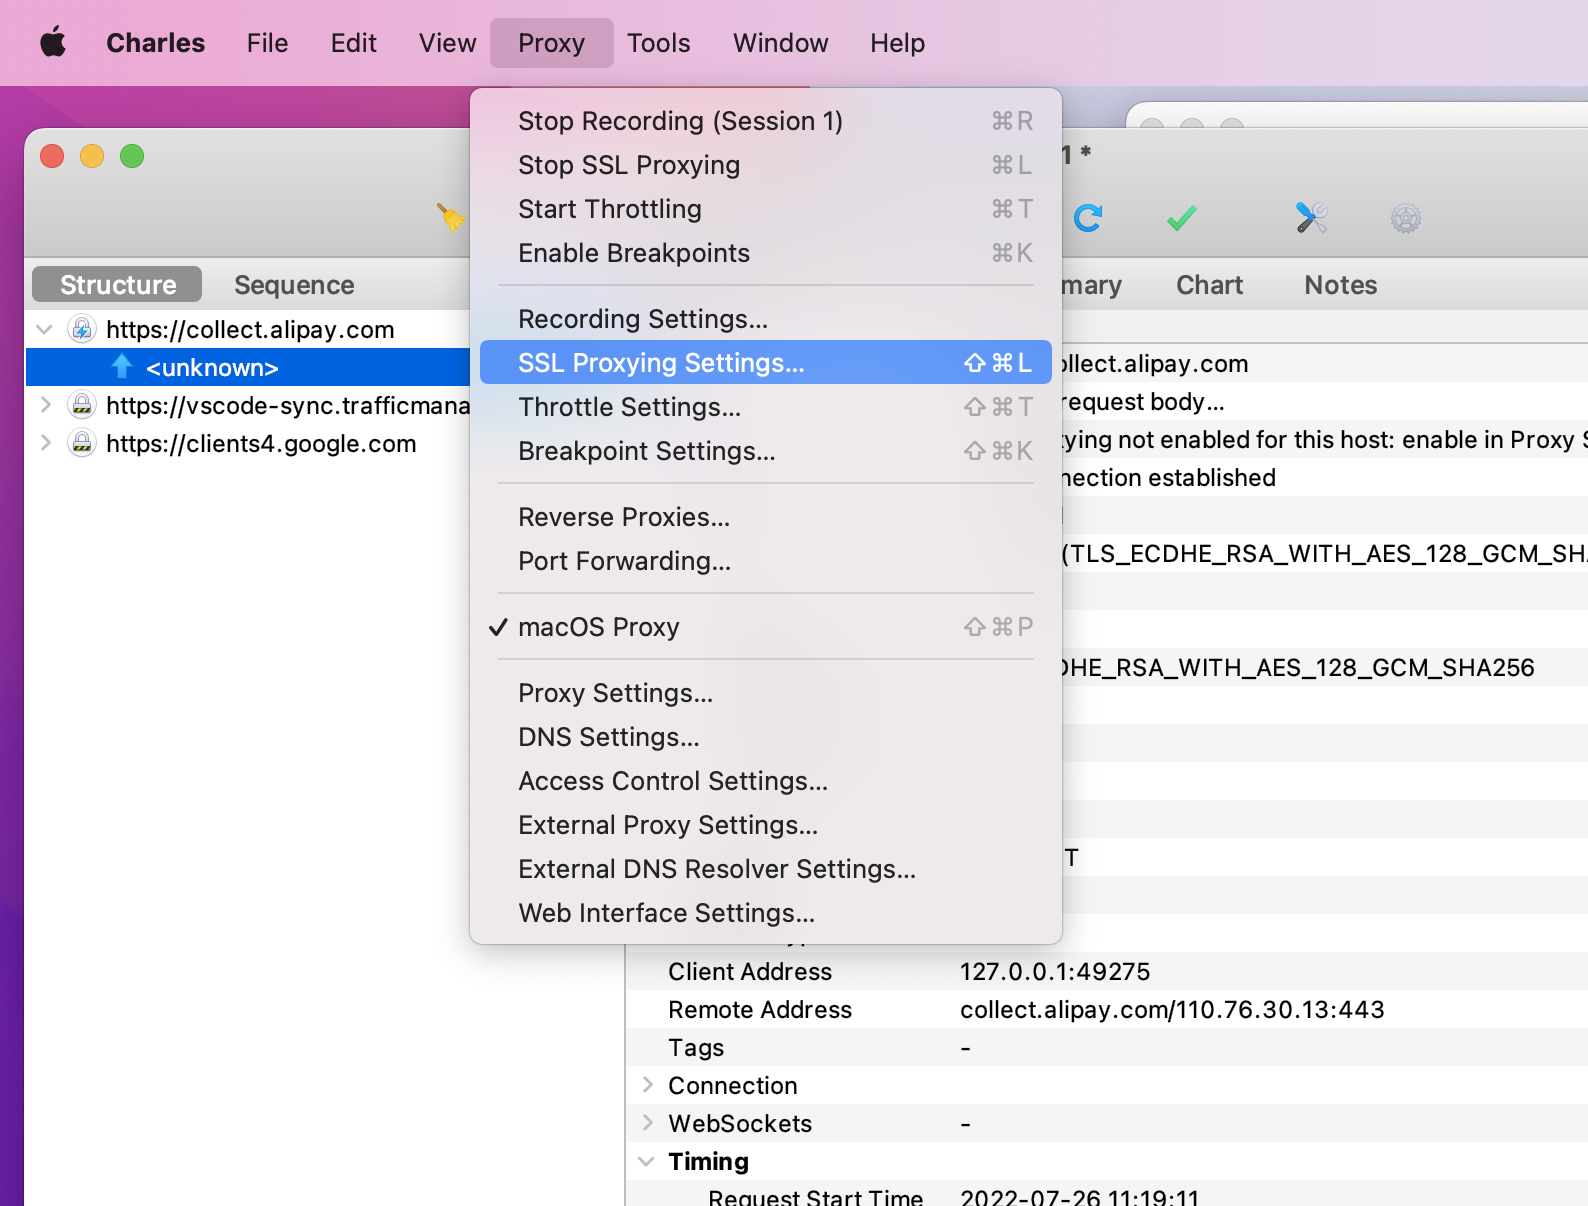Click lock icon beside clients4.google.com host

pyautogui.click(x=82, y=443)
